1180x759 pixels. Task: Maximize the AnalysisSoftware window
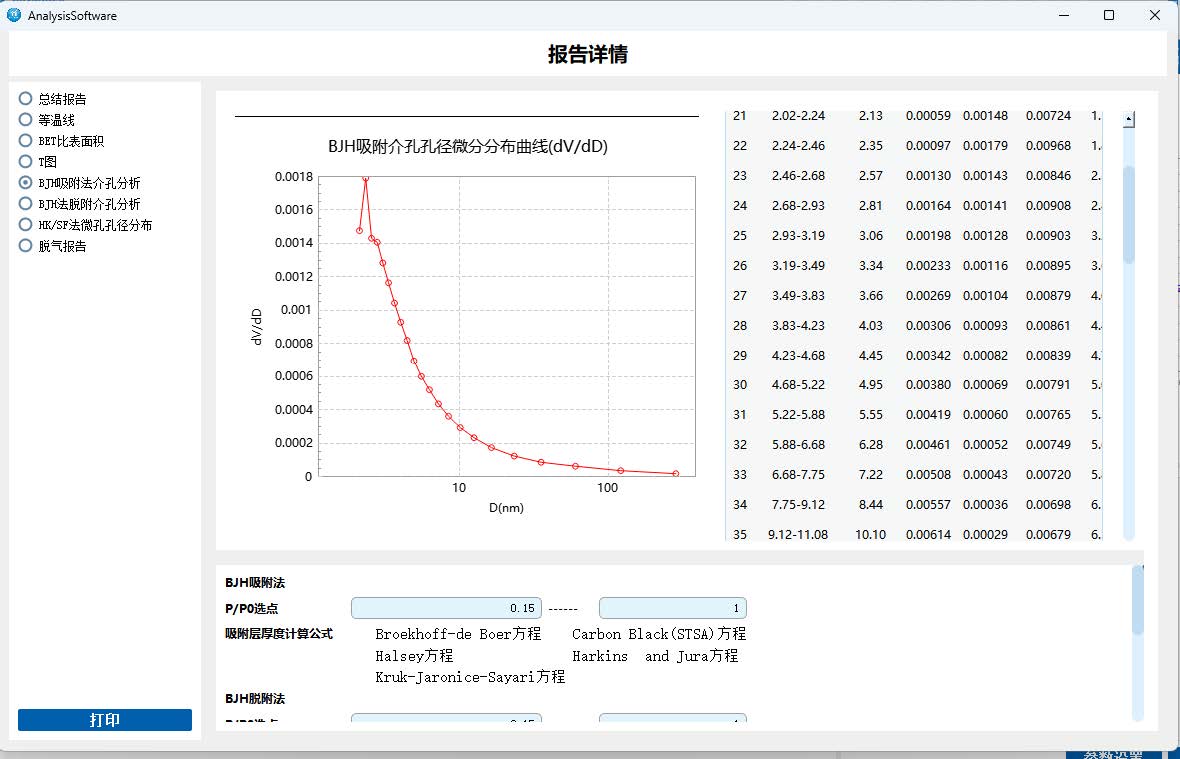pos(1109,15)
